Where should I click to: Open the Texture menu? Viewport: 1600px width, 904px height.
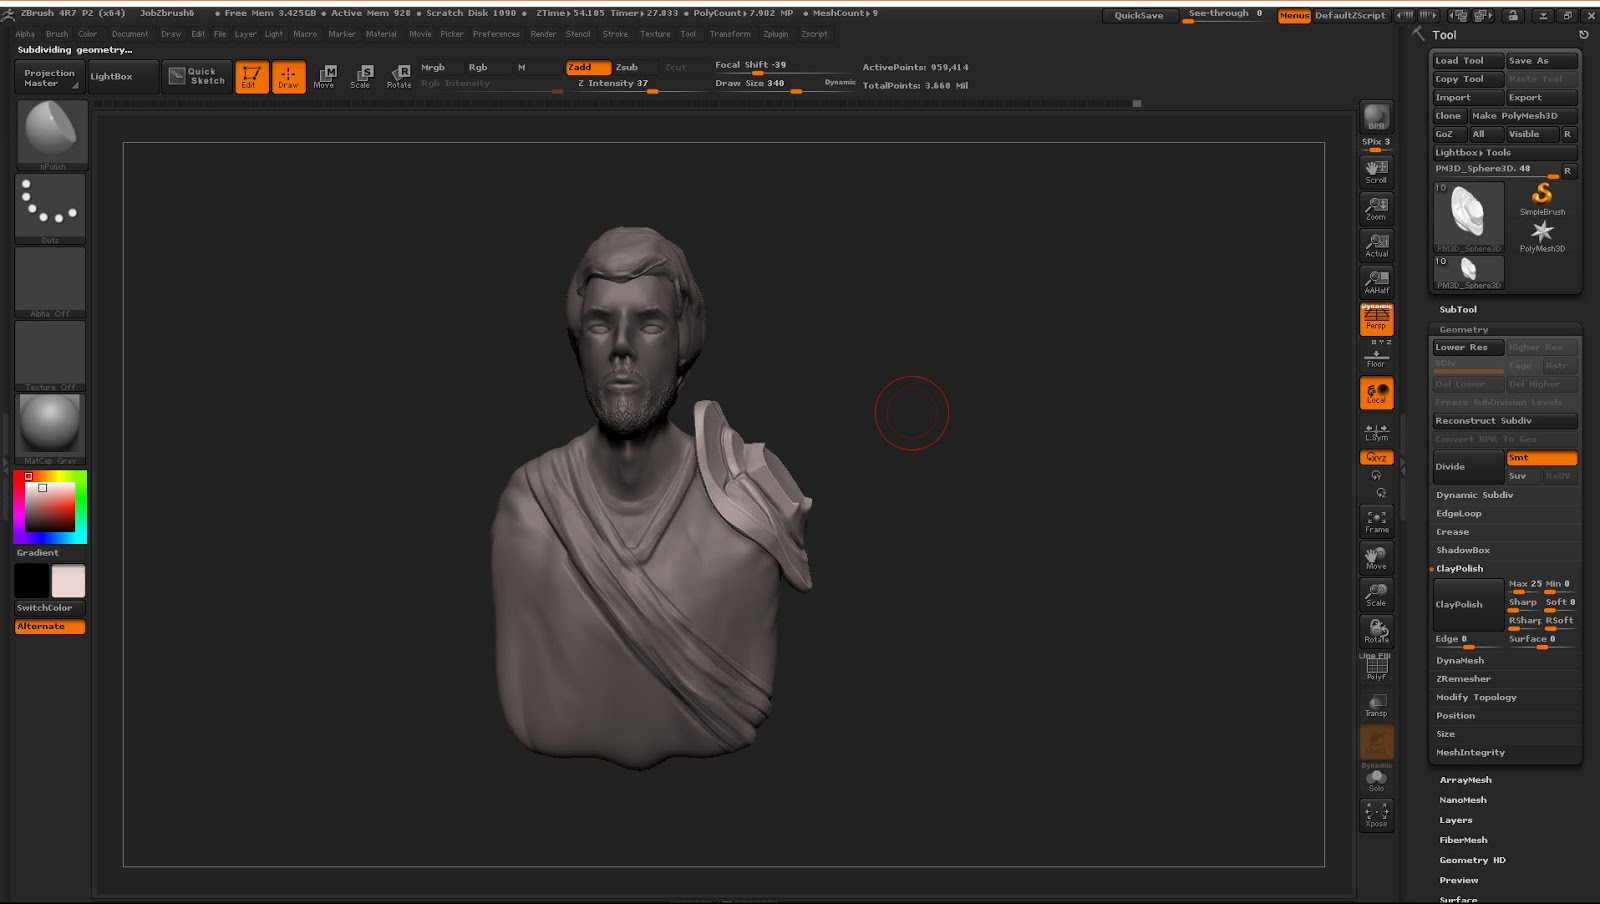tap(655, 33)
